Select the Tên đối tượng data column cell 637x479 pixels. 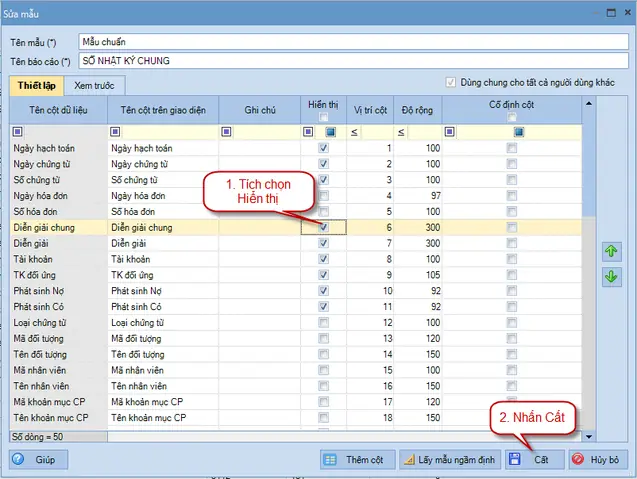click(58, 354)
